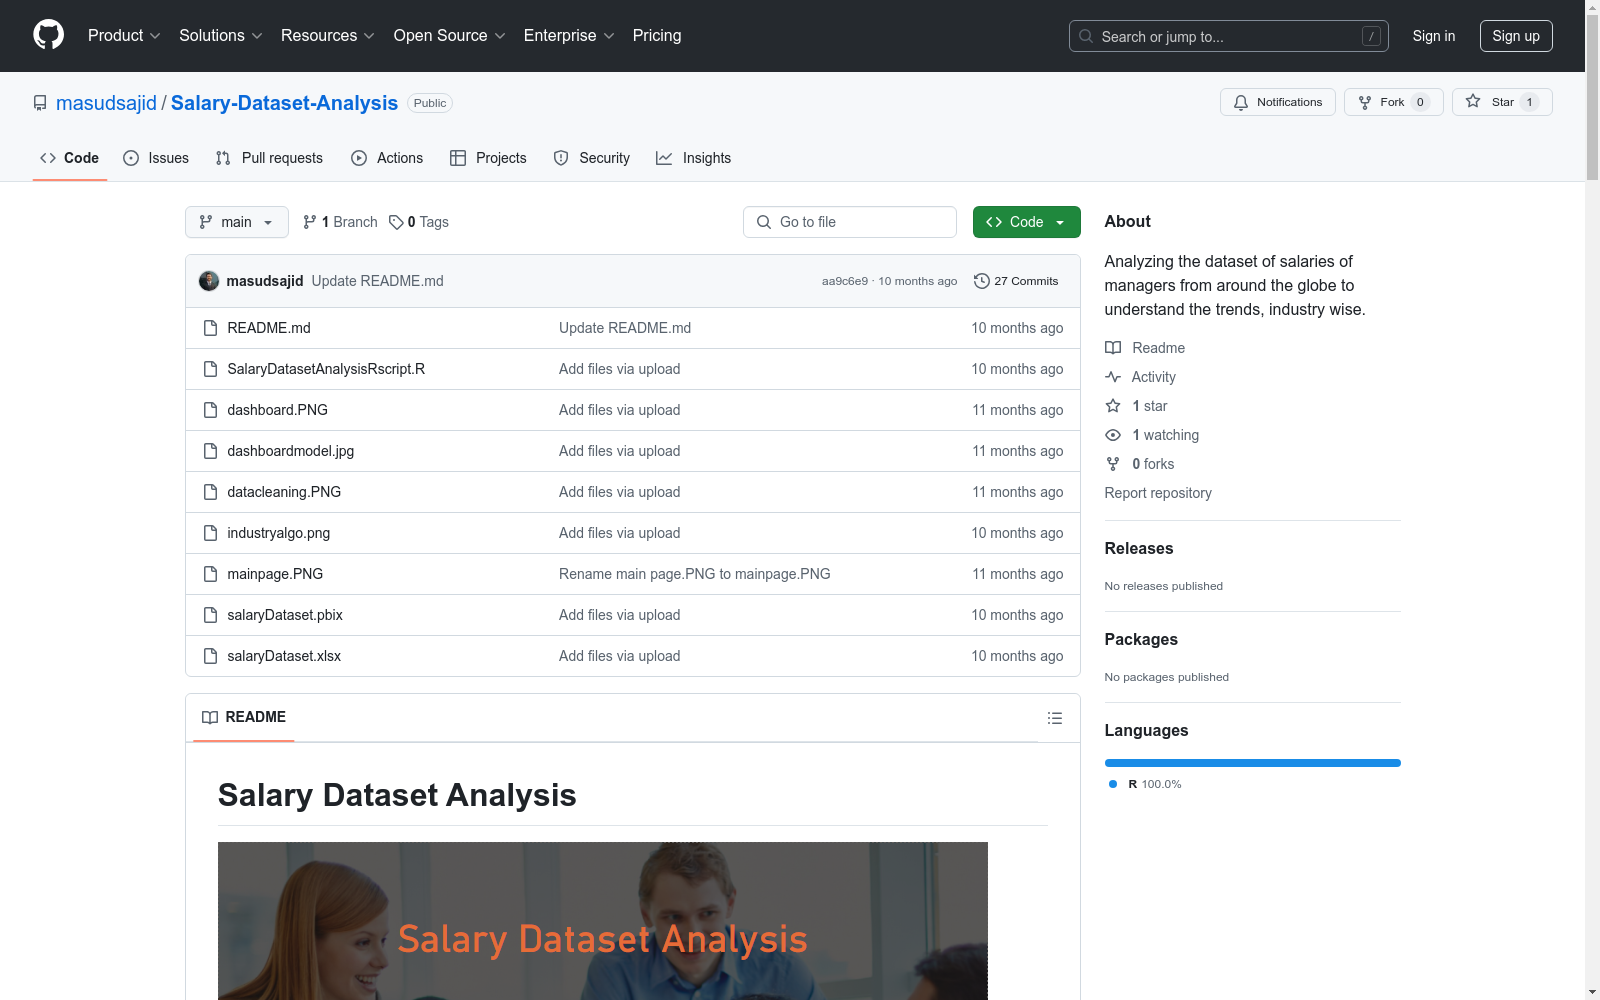The height and width of the screenshot is (1000, 1600).
Task: Click the Notifications bell button
Action: tap(1277, 102)
